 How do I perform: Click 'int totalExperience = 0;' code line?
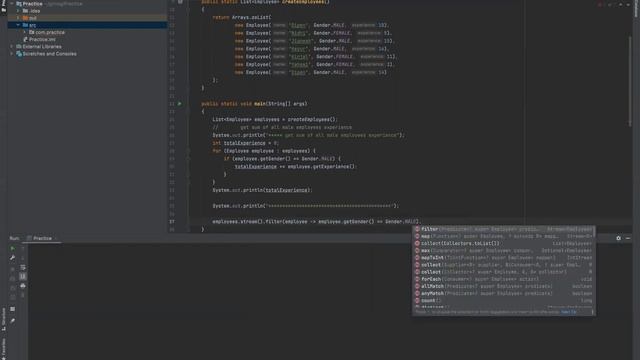point(245,143)
